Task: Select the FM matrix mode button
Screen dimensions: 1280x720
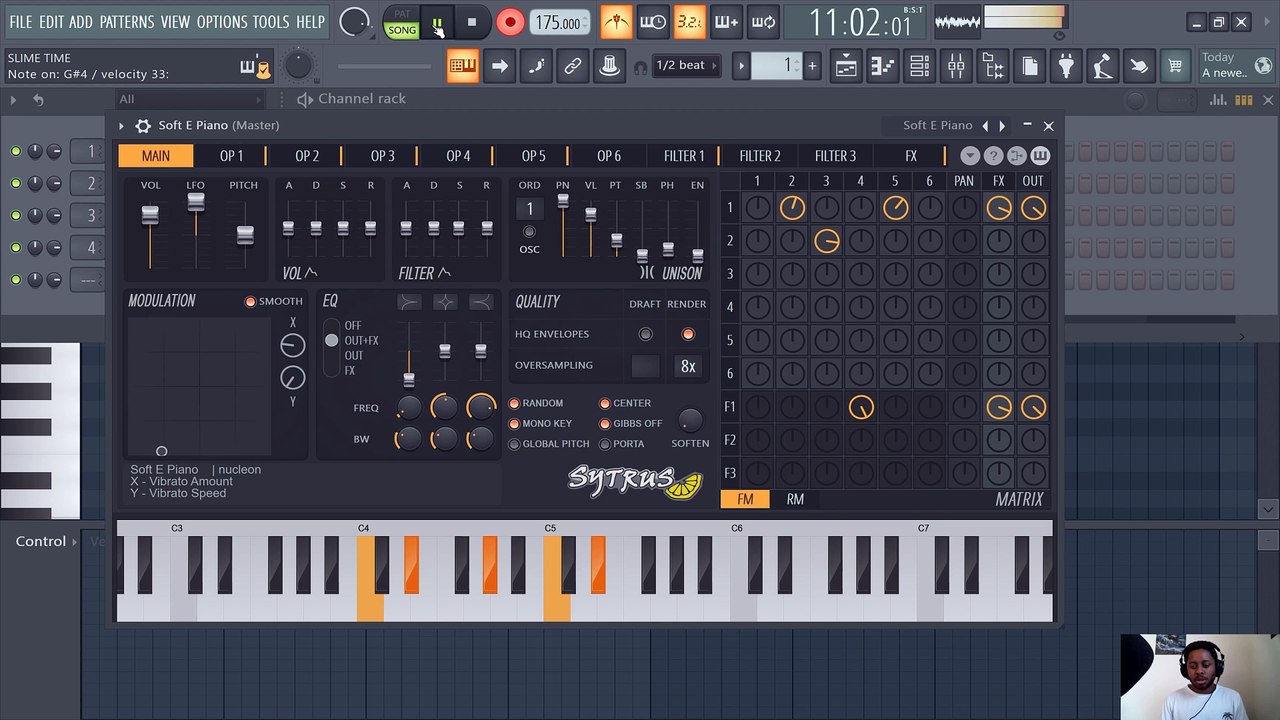Action: (745, 499)
